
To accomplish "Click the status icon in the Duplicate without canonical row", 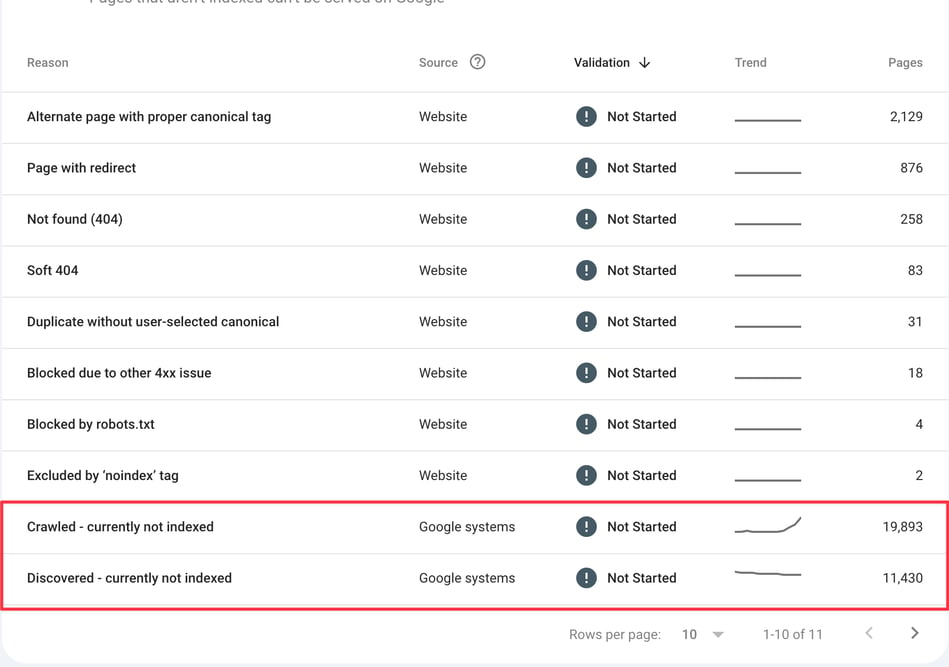I will click(586, 321).
